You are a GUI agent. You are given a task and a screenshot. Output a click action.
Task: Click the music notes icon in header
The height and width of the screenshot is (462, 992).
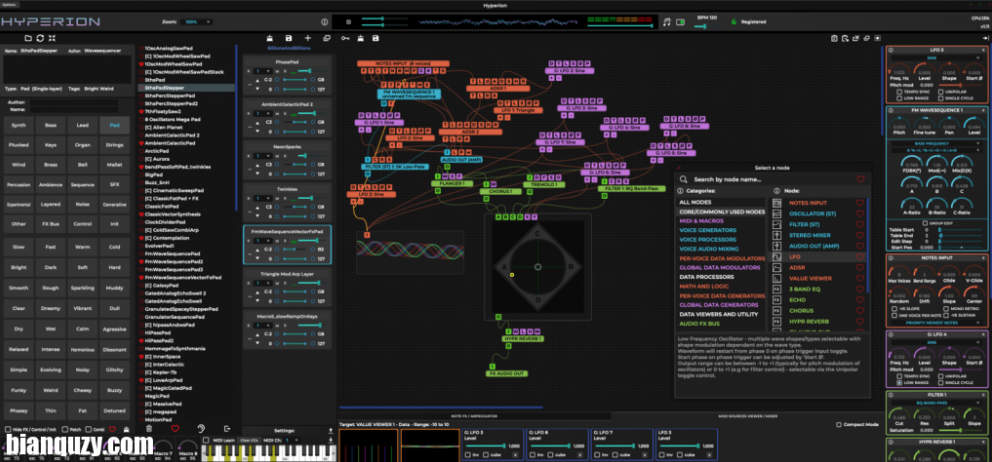(x=666, y=22)
